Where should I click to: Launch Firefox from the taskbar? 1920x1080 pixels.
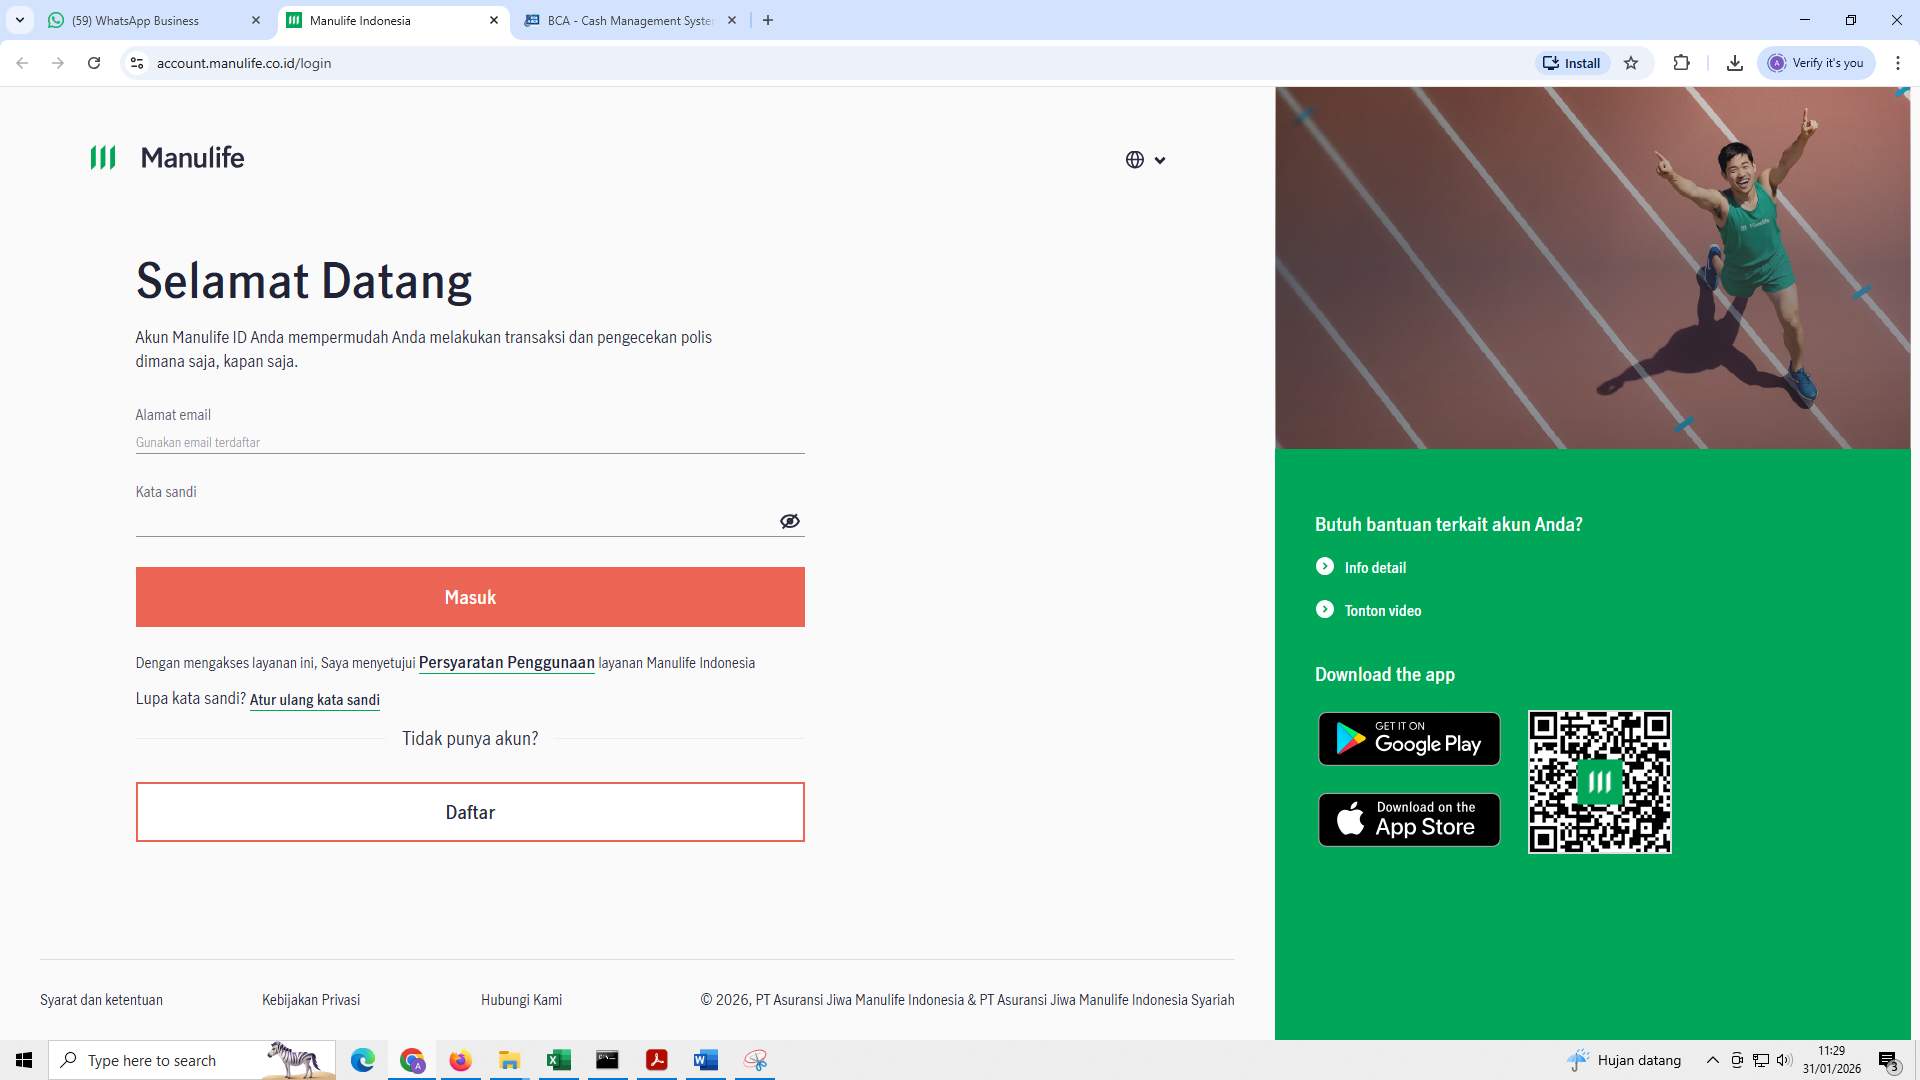point(460,1060)
